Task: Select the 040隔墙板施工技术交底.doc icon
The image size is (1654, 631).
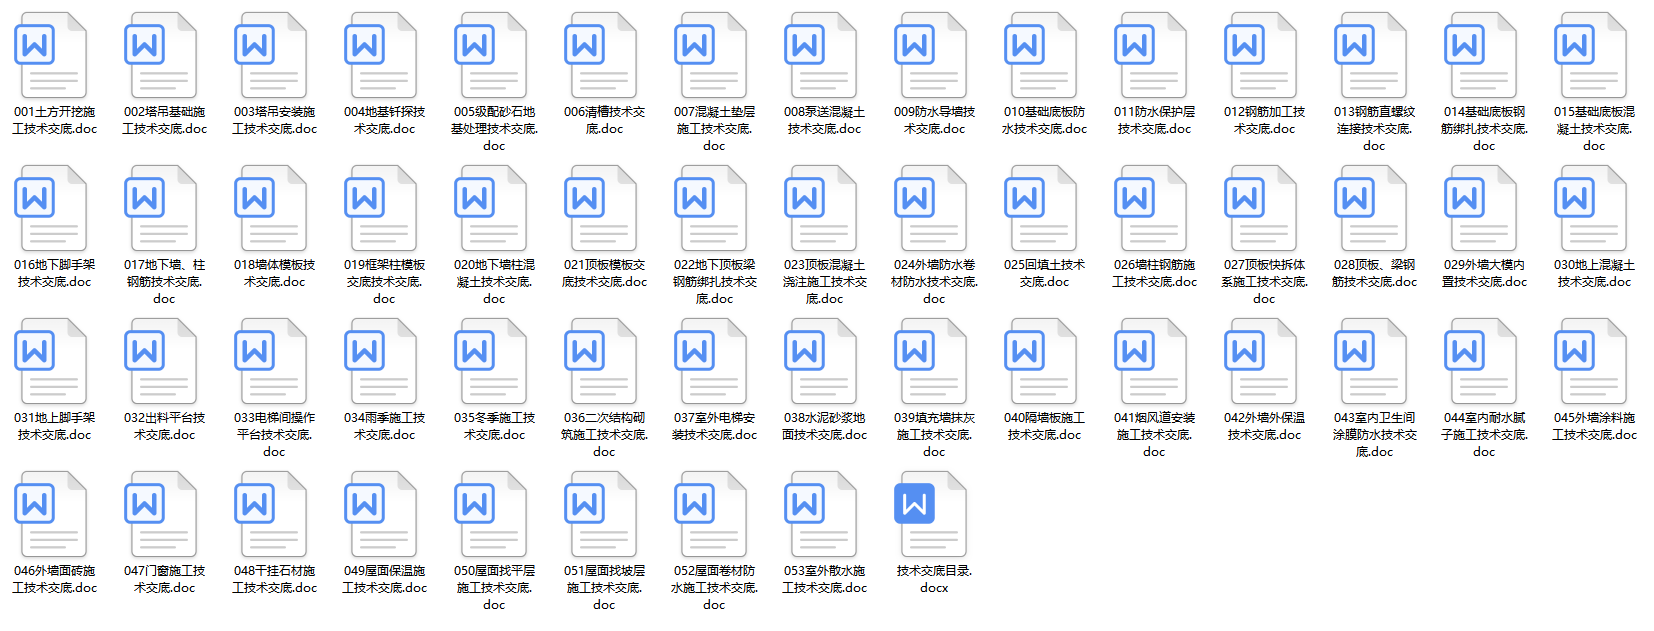Action: [1040, 361]
